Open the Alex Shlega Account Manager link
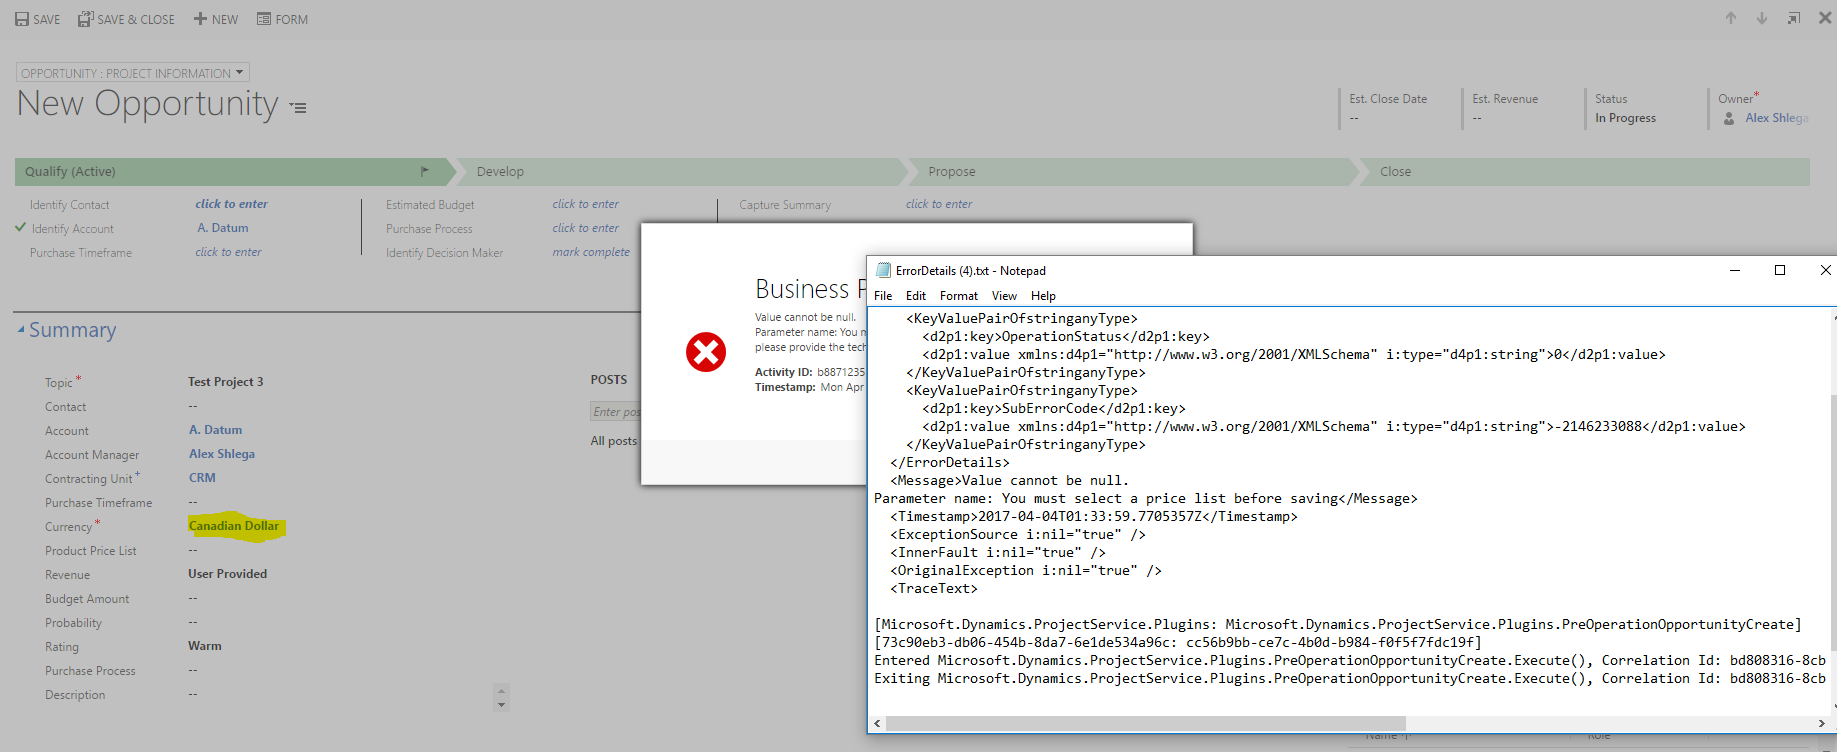This screenshot has height=752, width=1837. coord(222,454)
